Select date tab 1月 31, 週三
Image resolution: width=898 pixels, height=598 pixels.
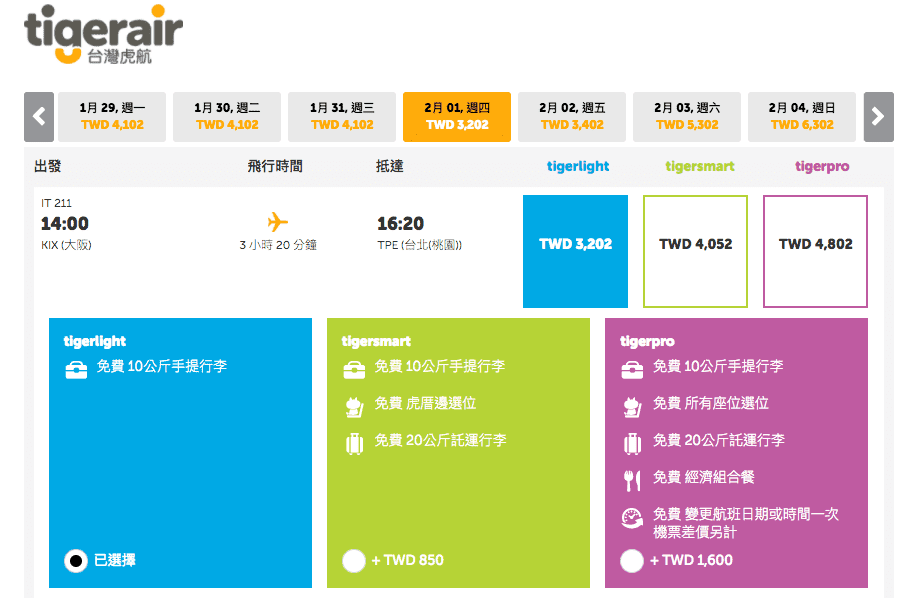point(342,117)
